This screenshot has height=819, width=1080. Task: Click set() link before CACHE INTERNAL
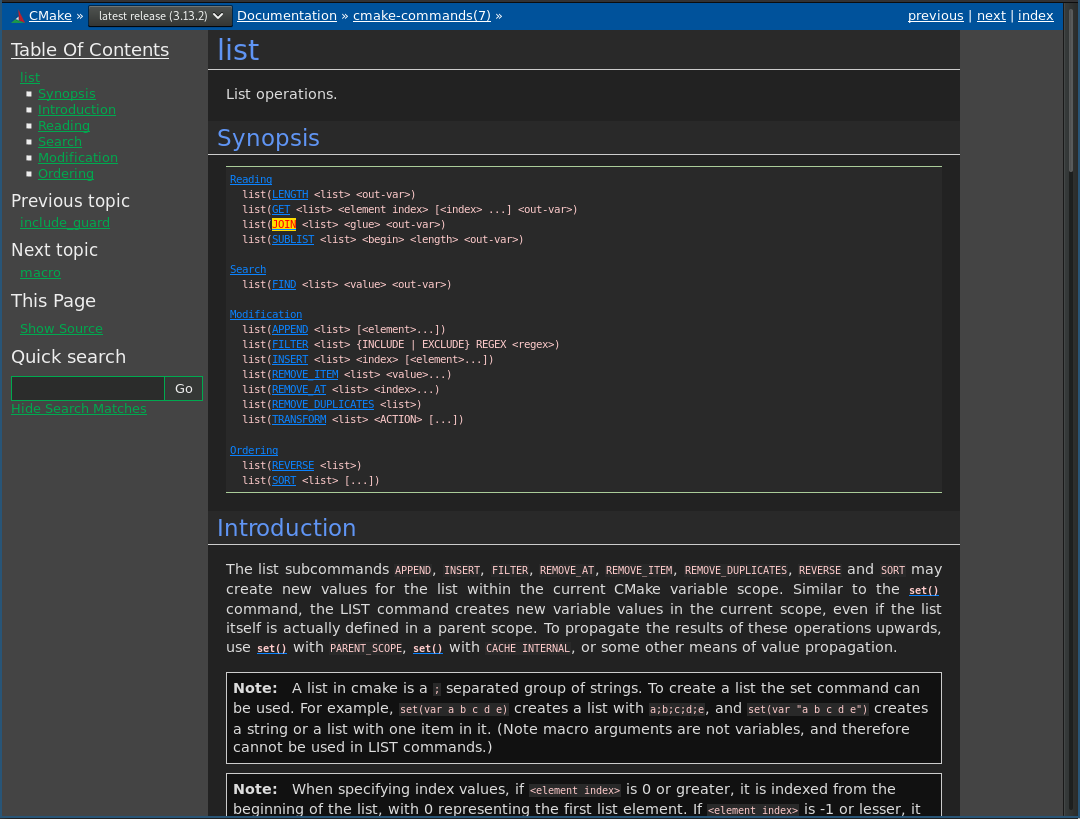pos(428,648)
